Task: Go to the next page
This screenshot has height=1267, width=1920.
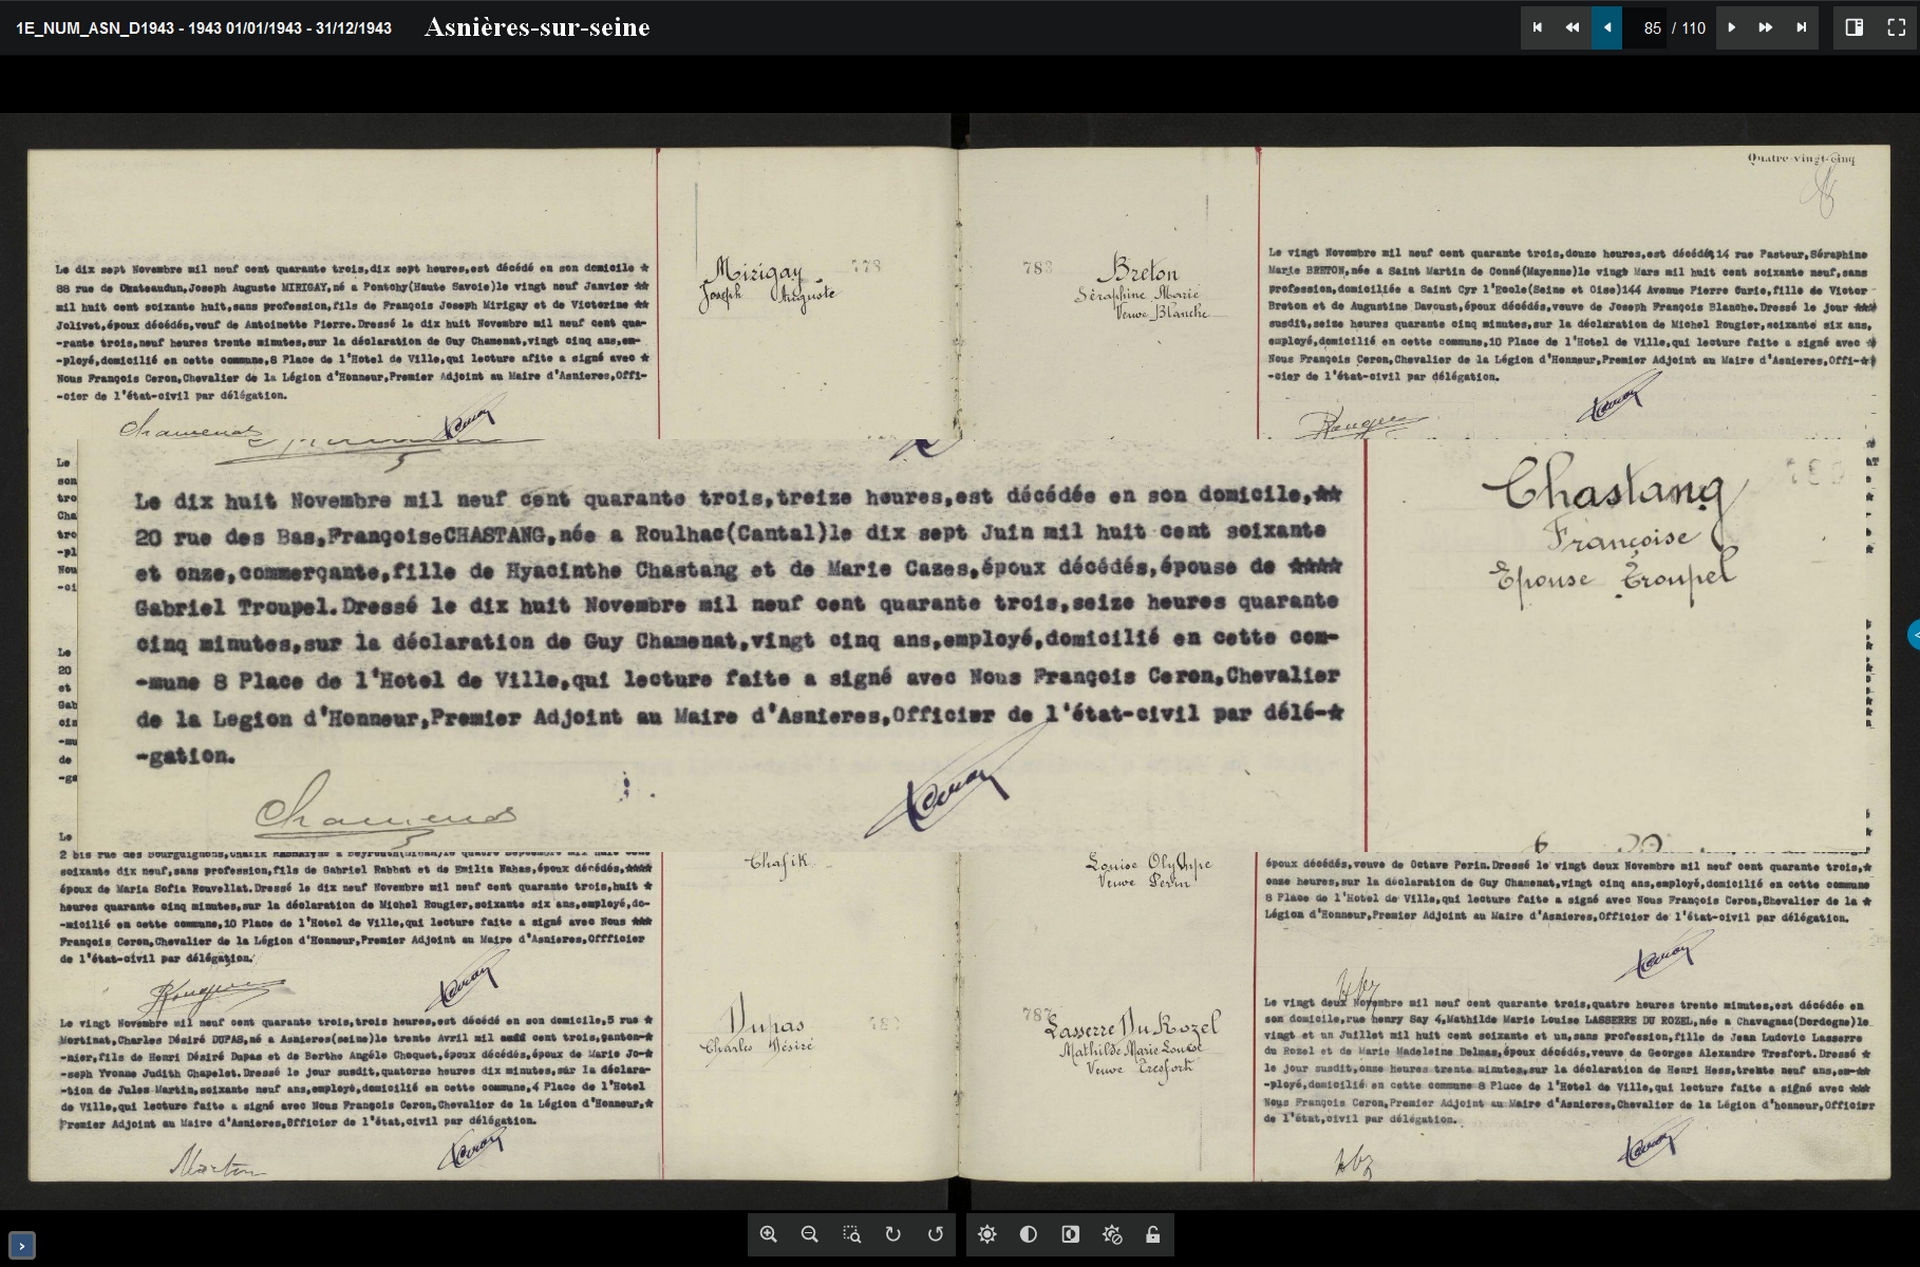Action: tap(1732, 28)
